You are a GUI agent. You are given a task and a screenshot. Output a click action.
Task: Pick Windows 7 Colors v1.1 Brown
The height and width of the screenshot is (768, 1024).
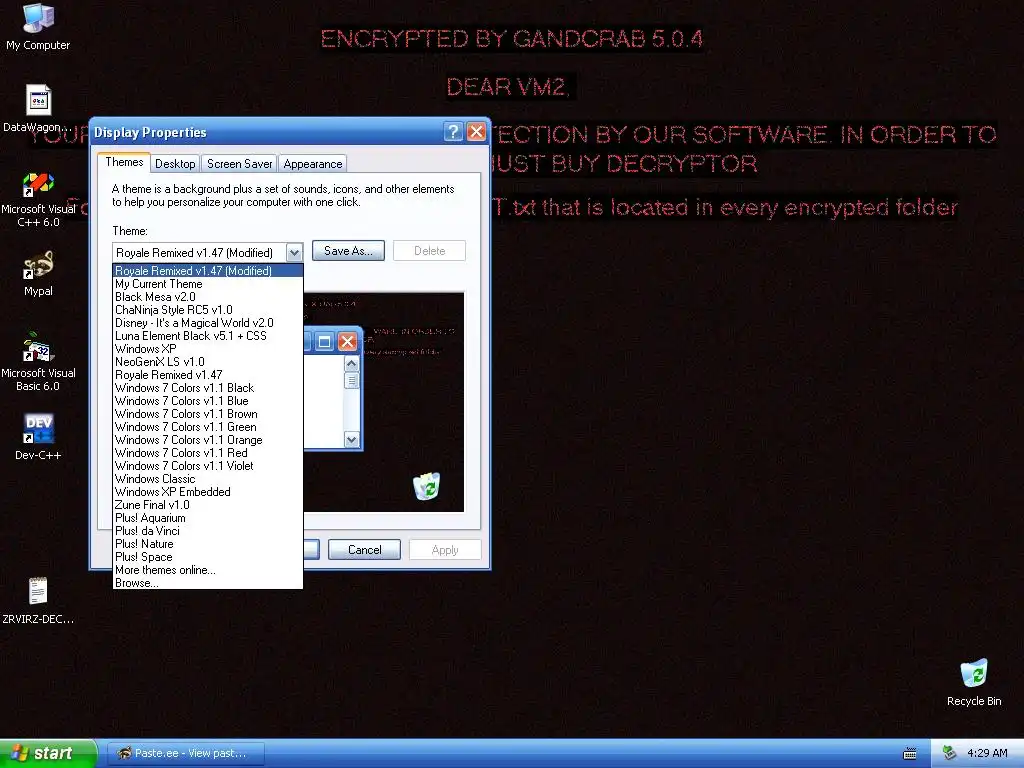pos(208,414)
